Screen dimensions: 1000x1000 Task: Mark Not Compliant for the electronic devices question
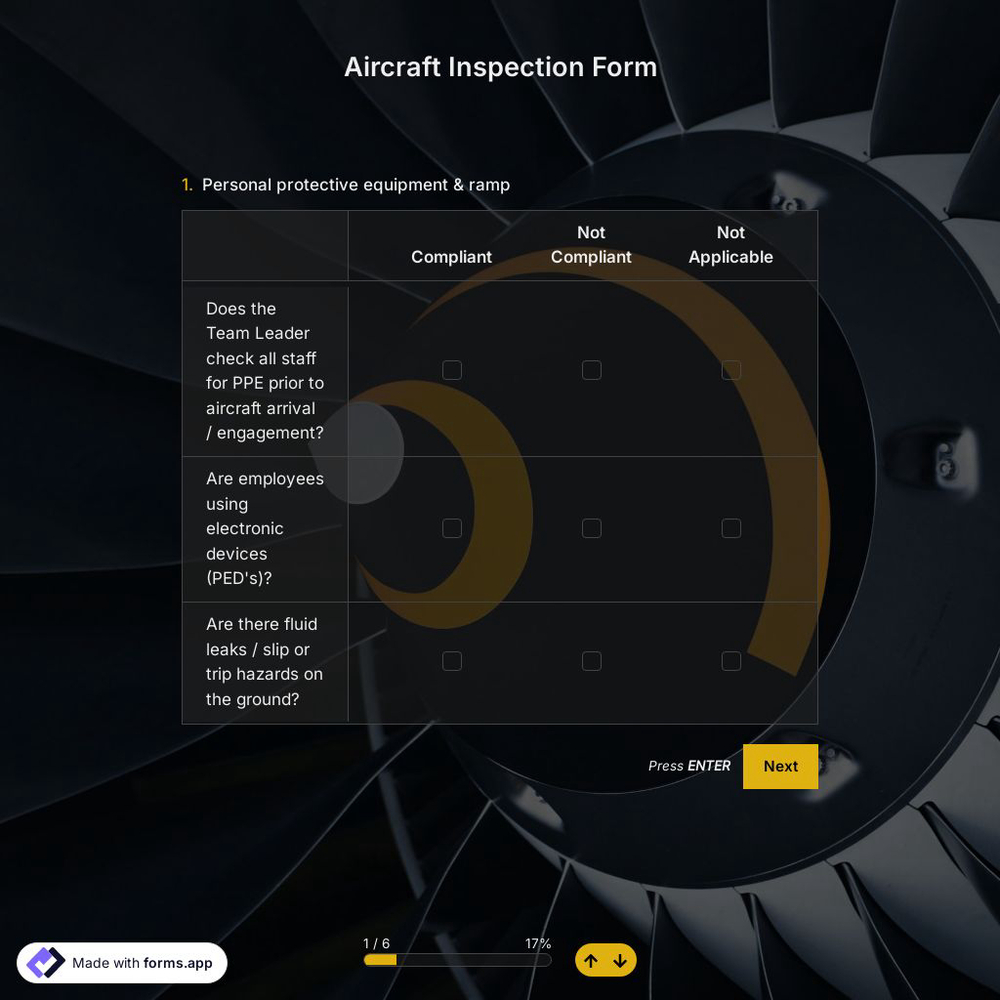(591, 528)
